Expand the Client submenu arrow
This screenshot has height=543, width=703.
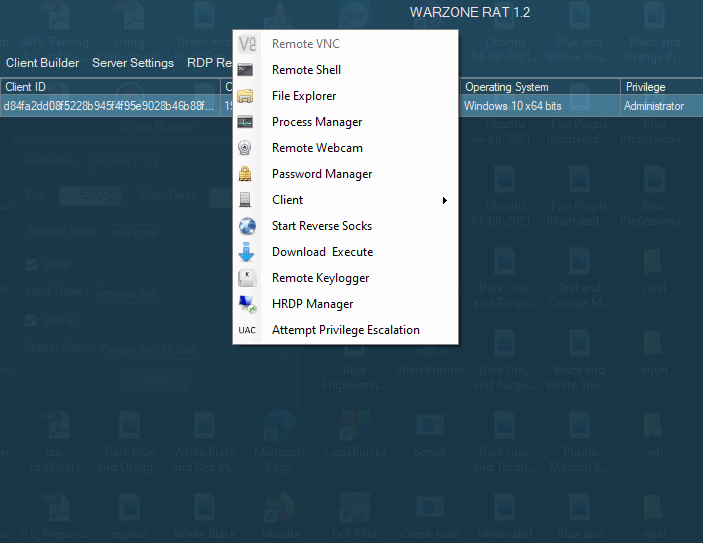(444, 200)
